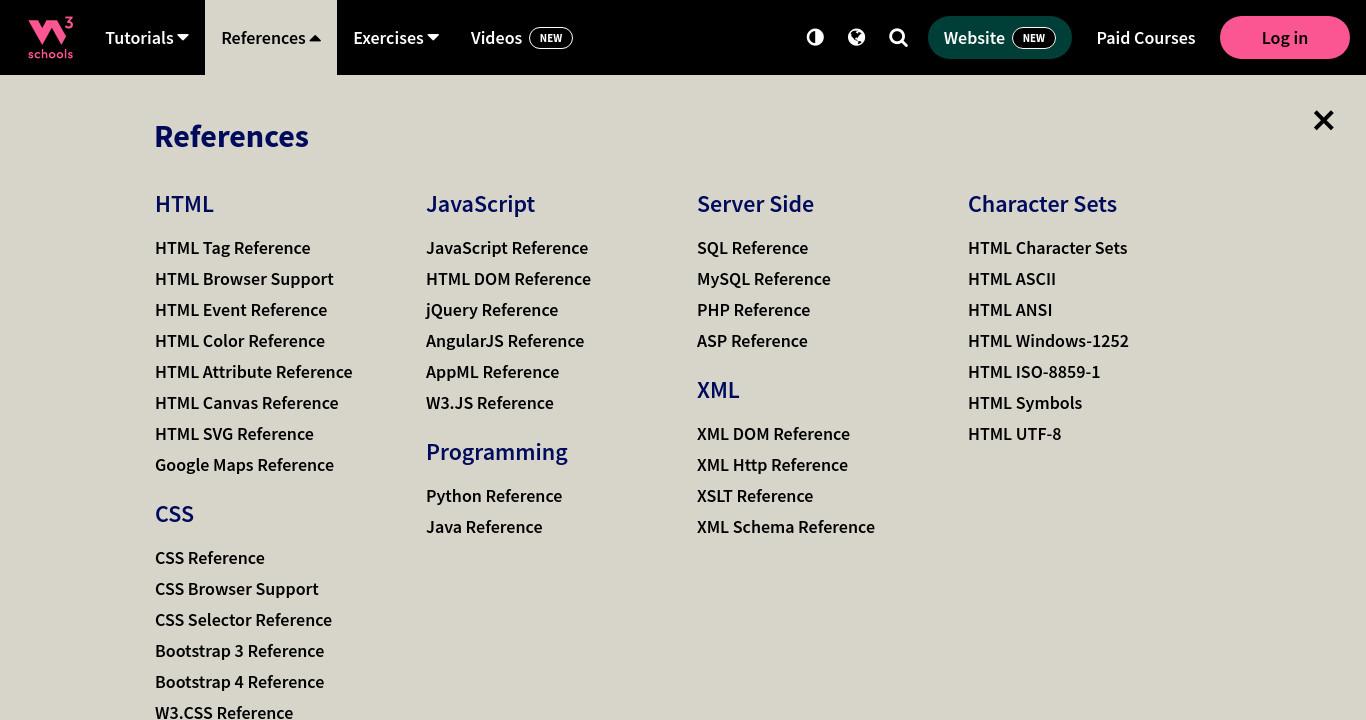Open HTML ASCII link
1366x720 pixels.
[x=1011, y=278]
